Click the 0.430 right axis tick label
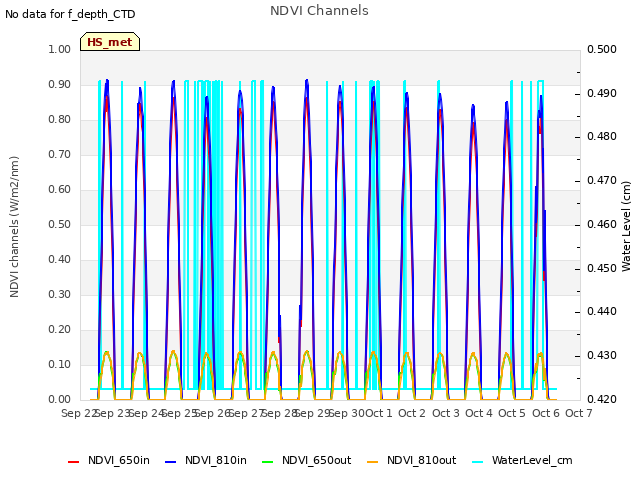This screenshot has height=480, width=640. (602, 356)
